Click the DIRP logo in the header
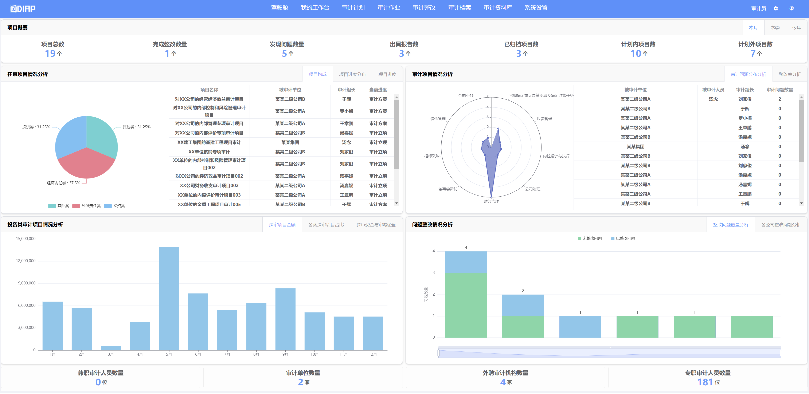Viewport: 809px width, 394px height. click(x=23, y=8)
